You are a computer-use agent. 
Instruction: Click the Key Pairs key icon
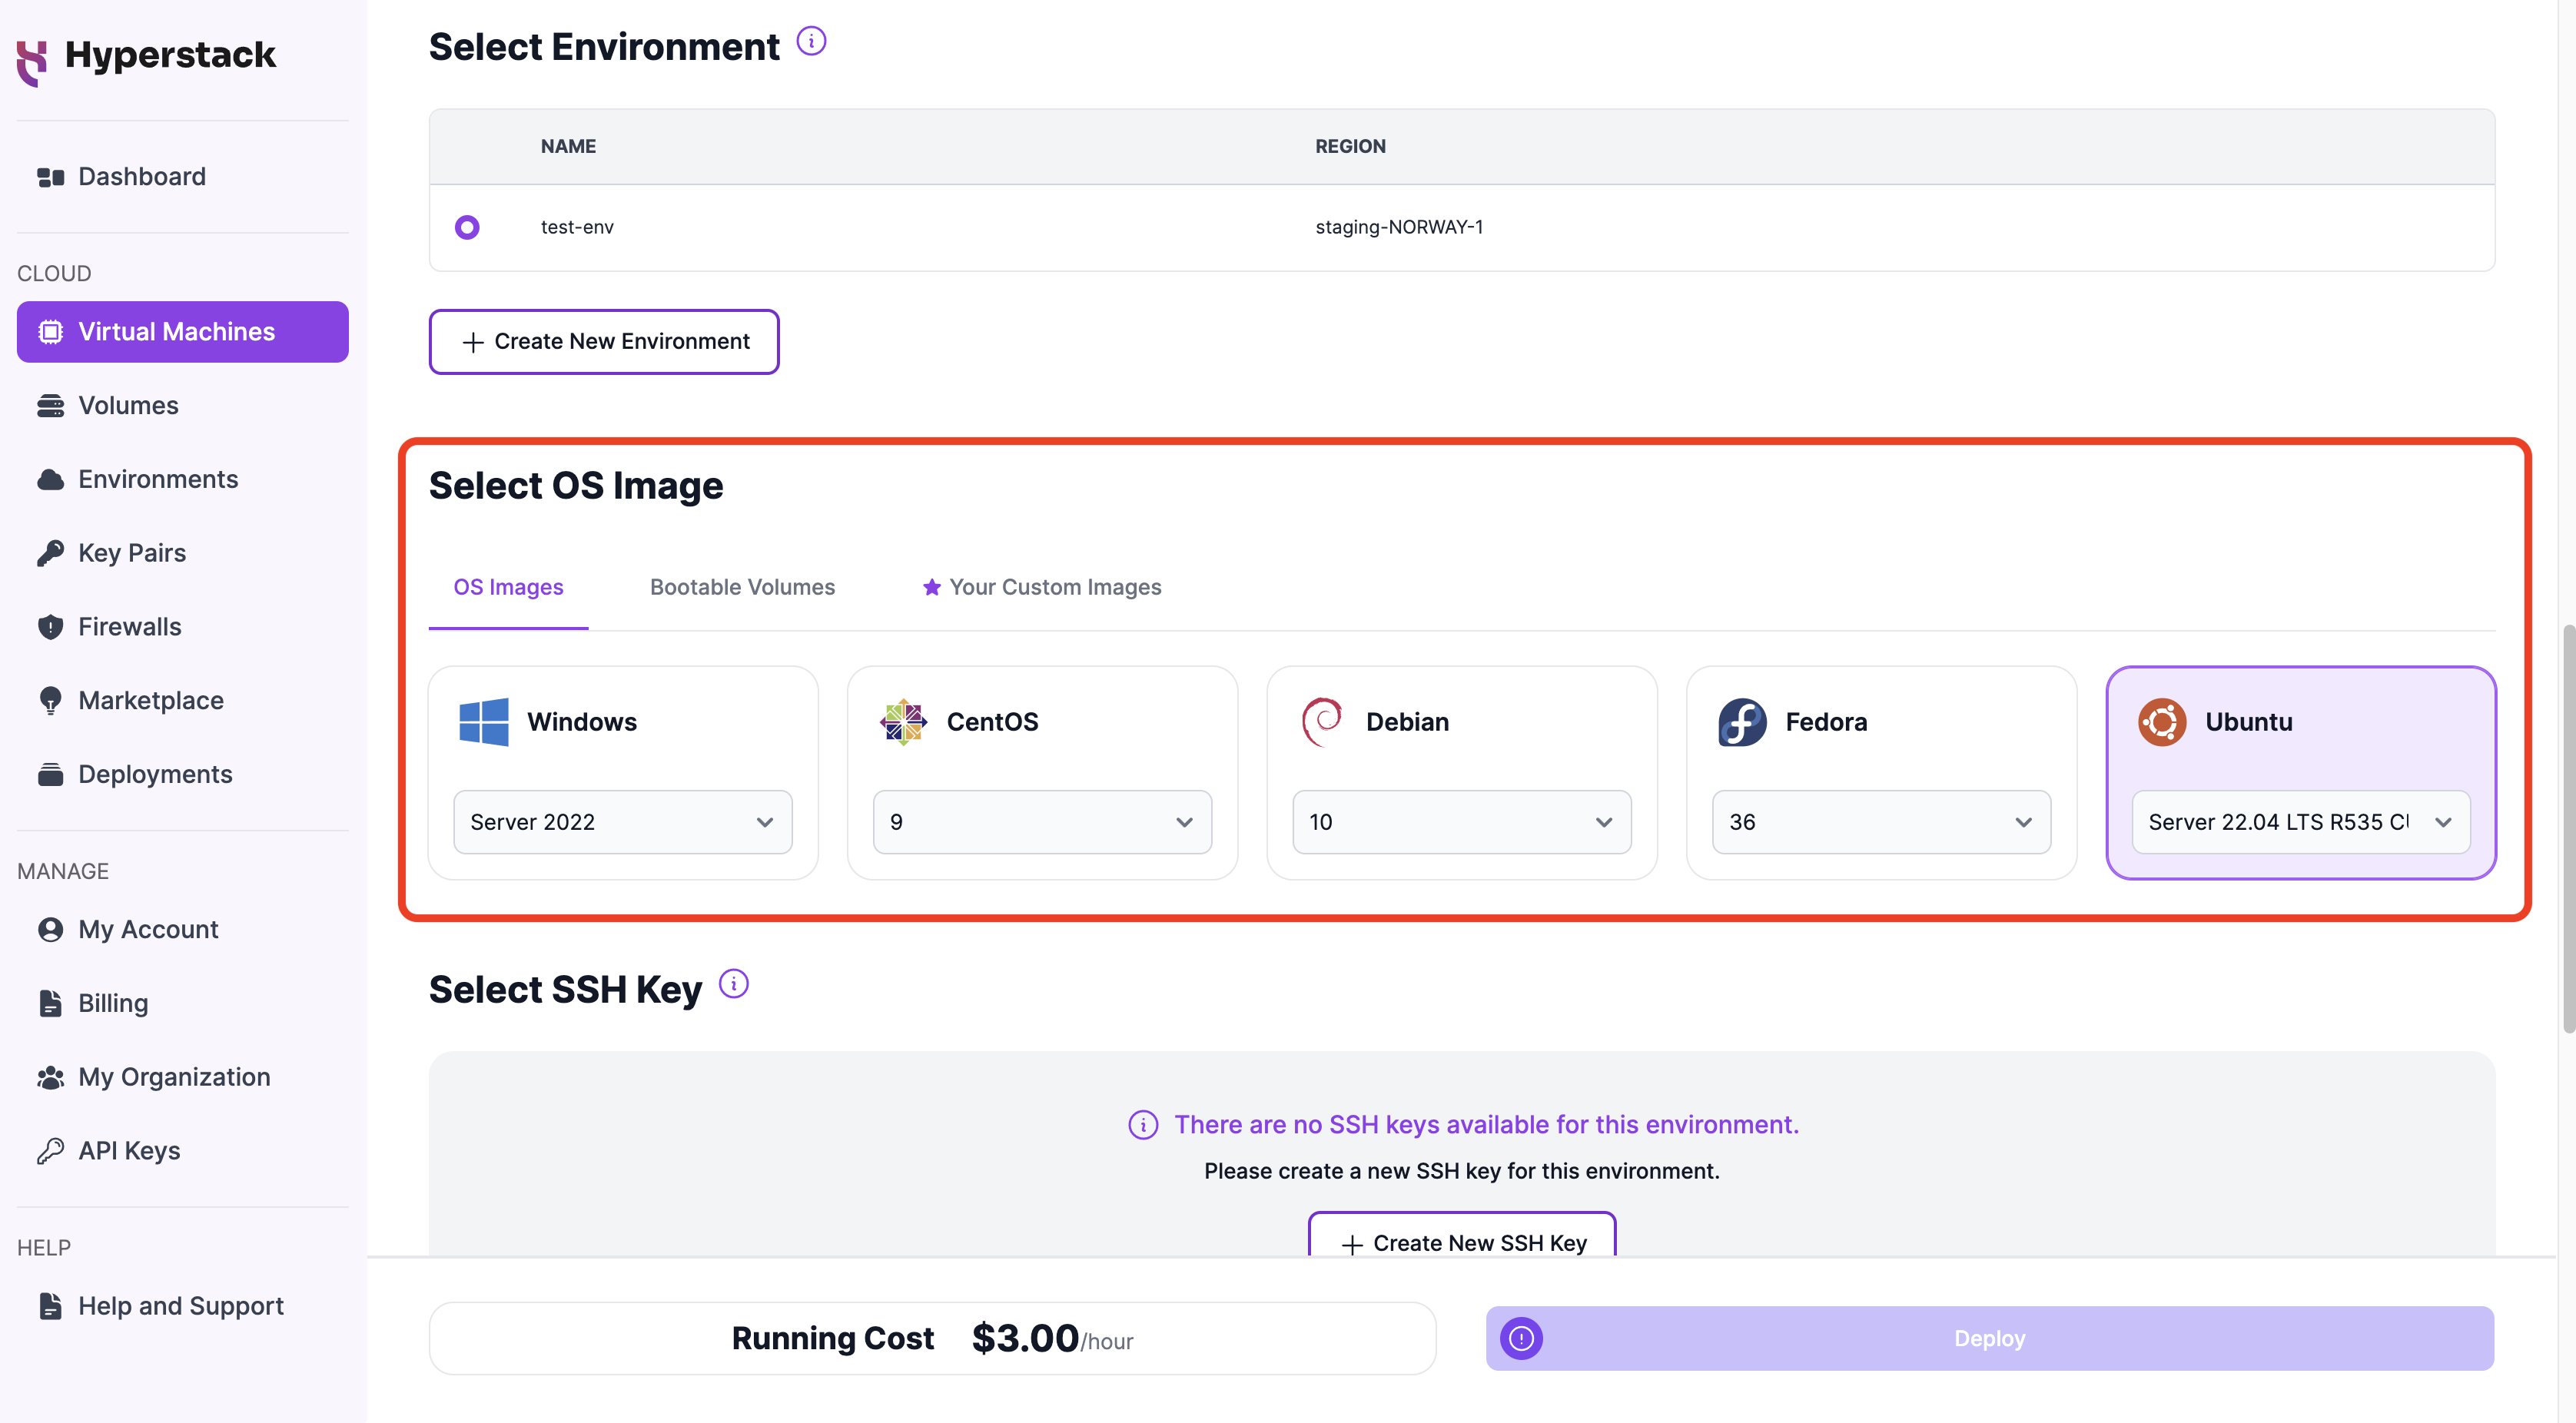coord(50,553)
